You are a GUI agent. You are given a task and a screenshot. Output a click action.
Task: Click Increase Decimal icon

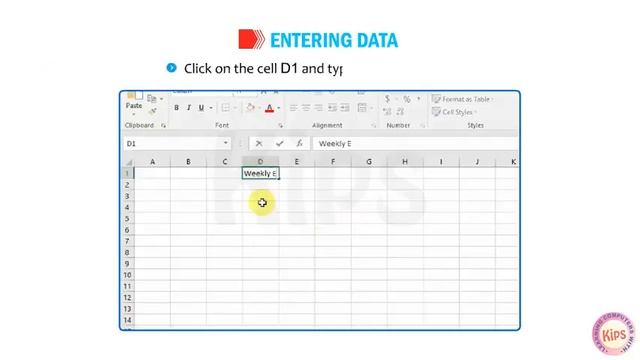pos(387,111)
